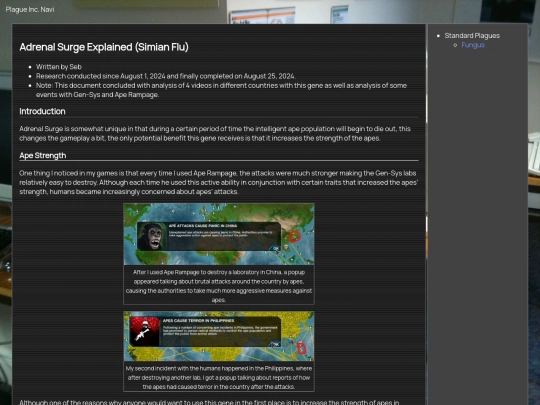Click the Standard Plagues sidebar item
The width and height of the screenshot is (540, 405).
(472, 36)
